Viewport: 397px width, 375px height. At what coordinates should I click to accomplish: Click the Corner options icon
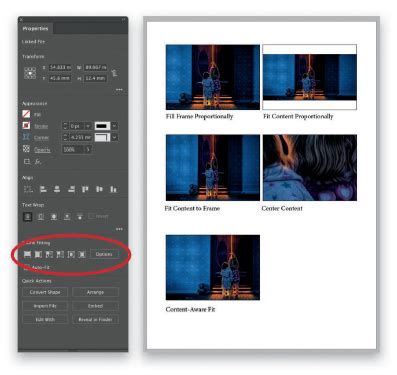click(x=26, y=137)
